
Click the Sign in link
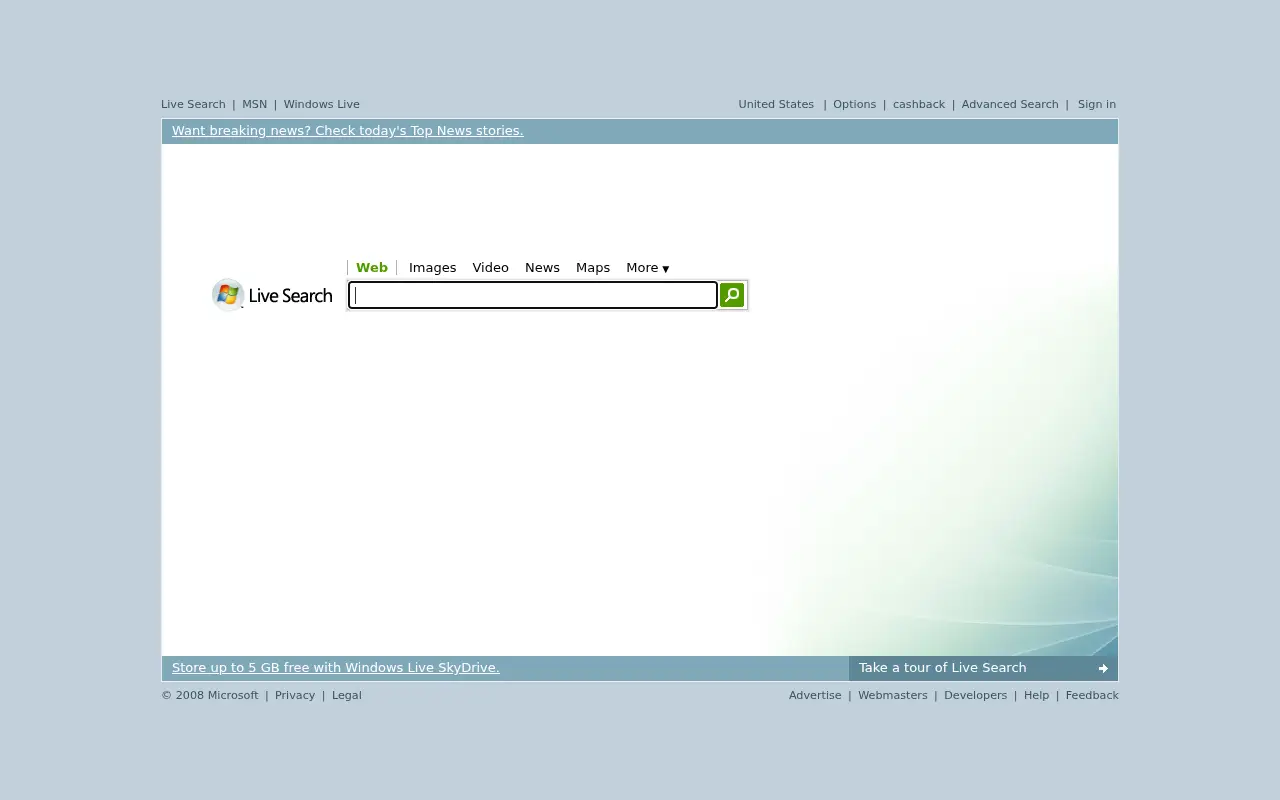pyautogui.click(x=1097, y=104)
